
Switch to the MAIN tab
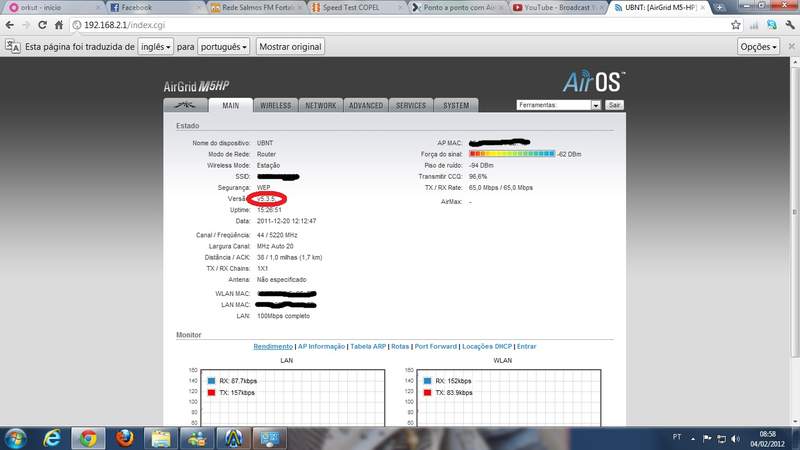231,105
